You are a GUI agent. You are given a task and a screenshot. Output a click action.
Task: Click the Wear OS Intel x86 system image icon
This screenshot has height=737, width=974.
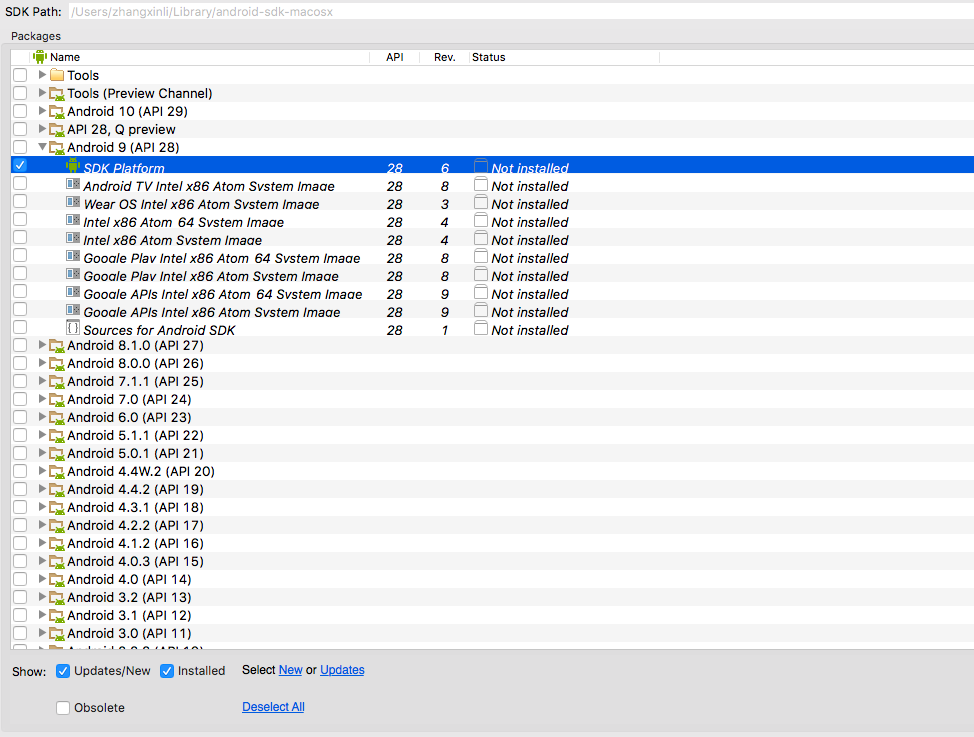coord(73,202)
